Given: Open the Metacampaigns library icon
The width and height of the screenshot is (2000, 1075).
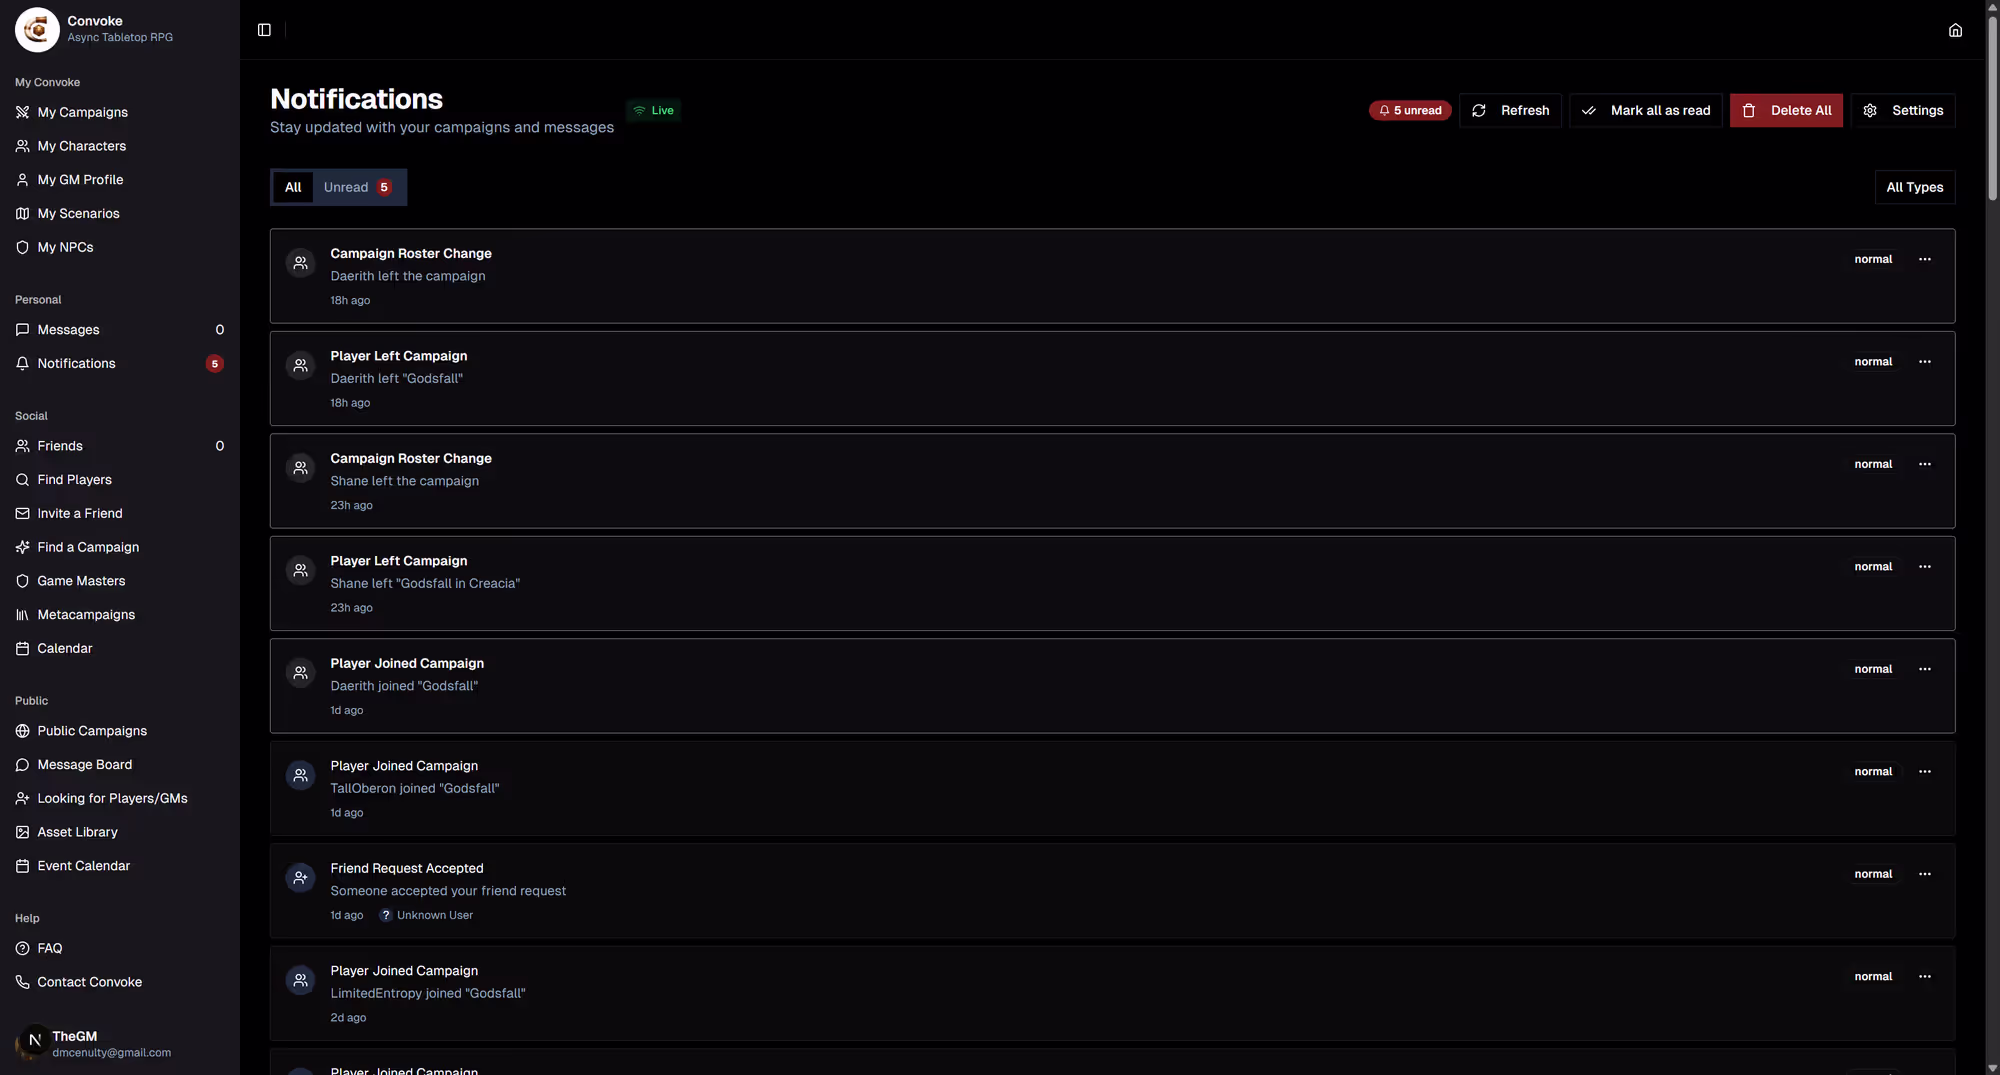Looking at the screenshot, I should point(22,615).
